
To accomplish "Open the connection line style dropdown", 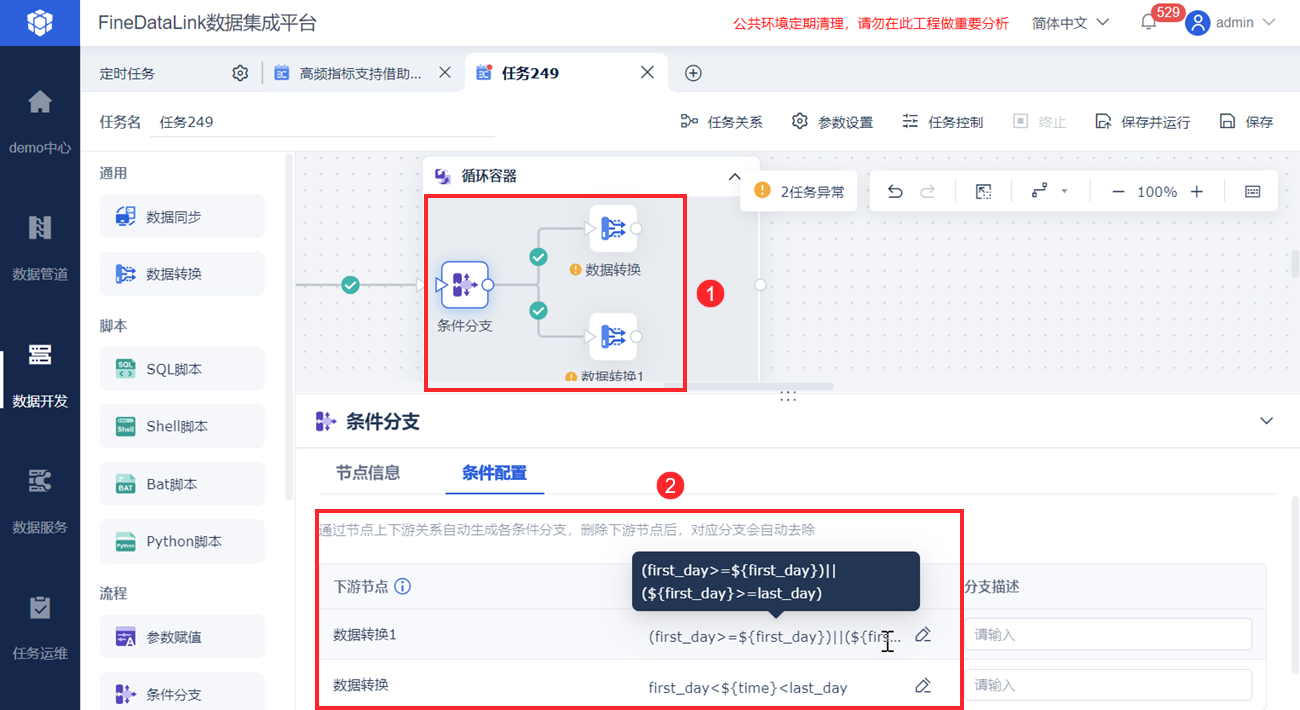I will (1050, 192).
